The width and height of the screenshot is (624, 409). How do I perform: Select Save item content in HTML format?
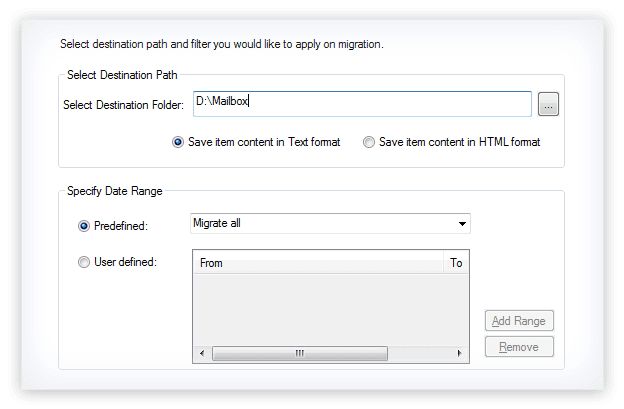pyautogui.click(x=369, y=142)
